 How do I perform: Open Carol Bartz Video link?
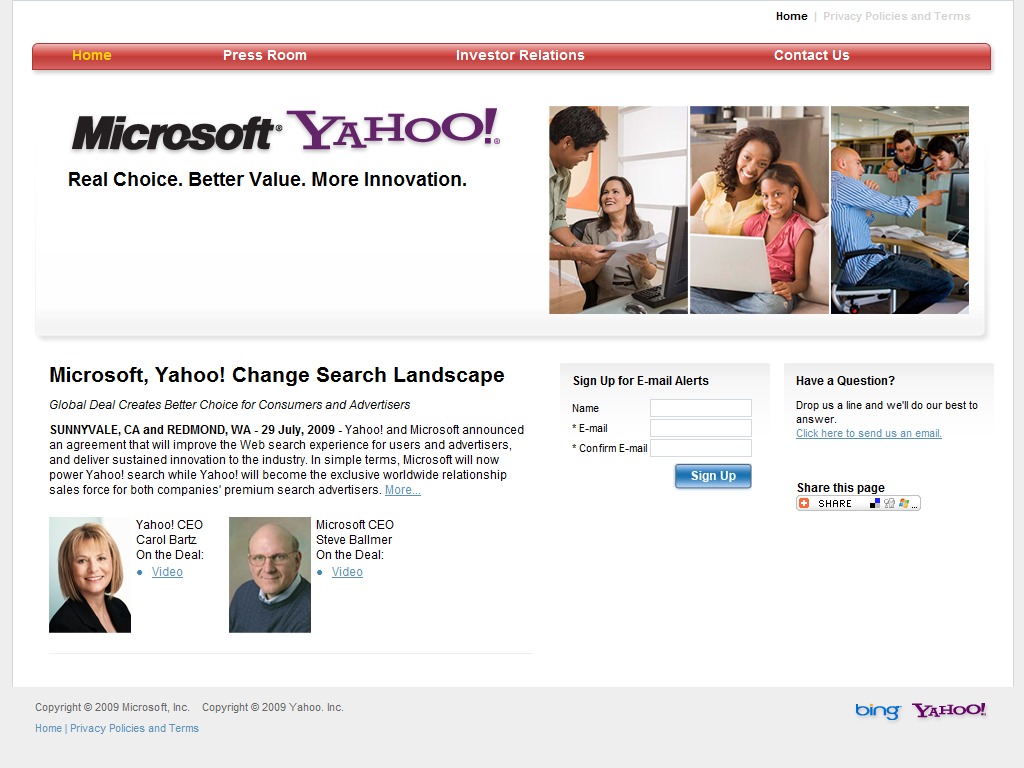[x=167, y=572]
